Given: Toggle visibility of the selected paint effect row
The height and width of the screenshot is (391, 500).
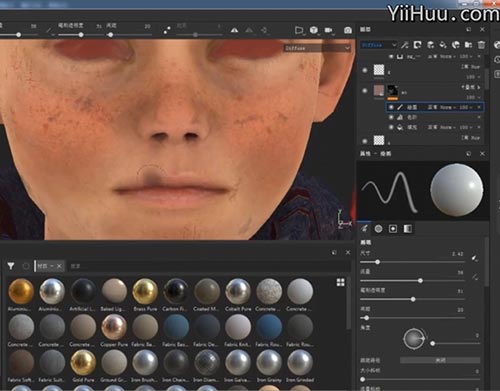Looking at the screenshot, I should 391,107.
